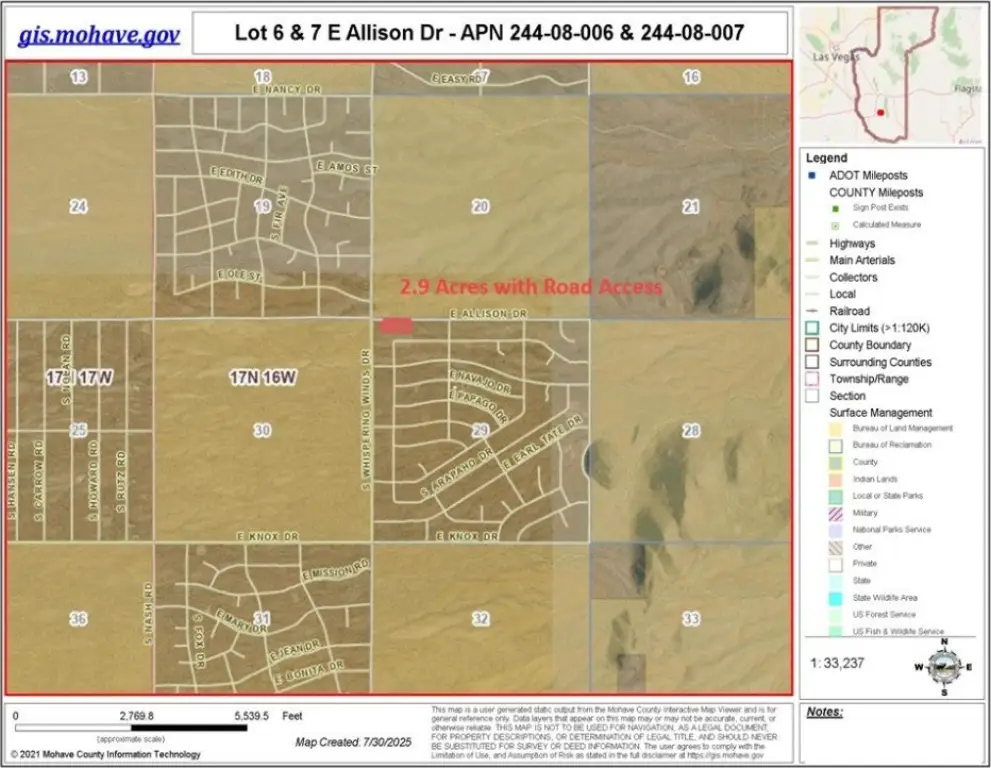Click the compass rose north arrow icon
991x768 pixels.
[944, 664]
